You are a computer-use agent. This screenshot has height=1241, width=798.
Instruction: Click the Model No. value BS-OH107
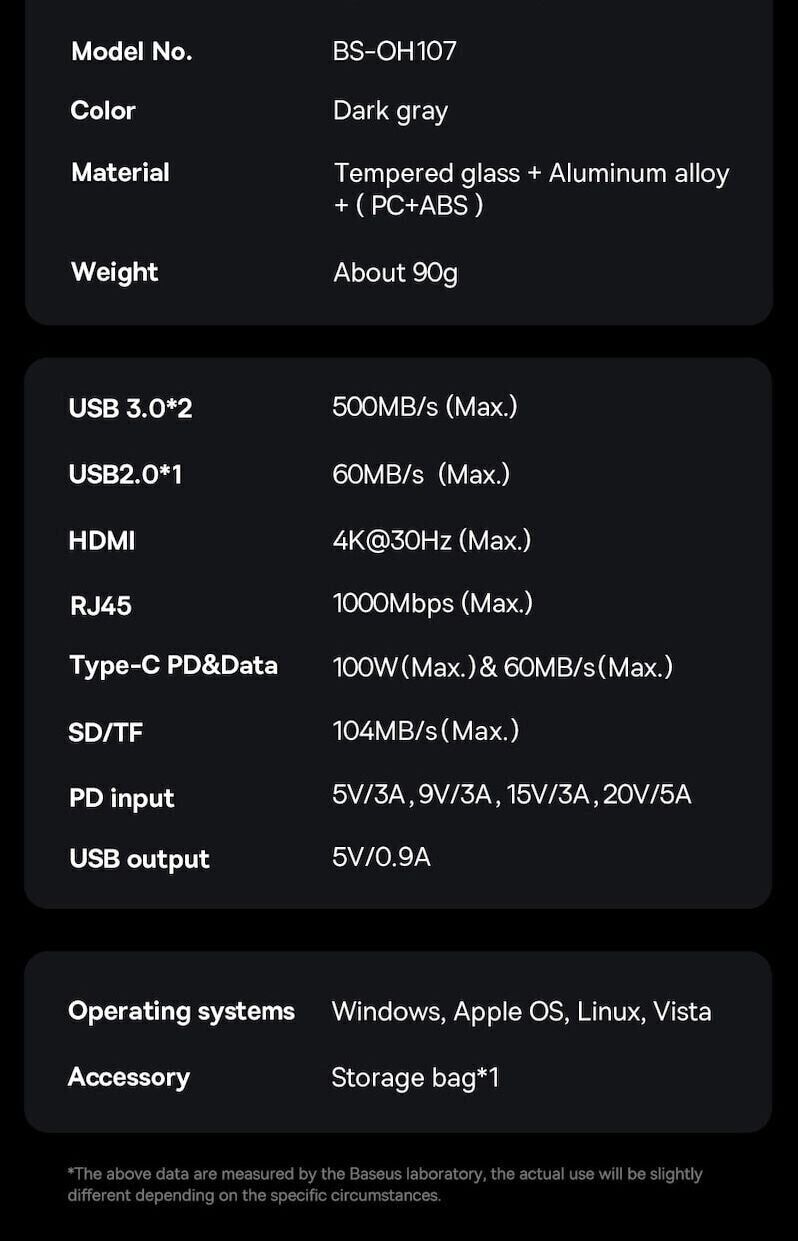pyautogui.click(x=394, y=51)
